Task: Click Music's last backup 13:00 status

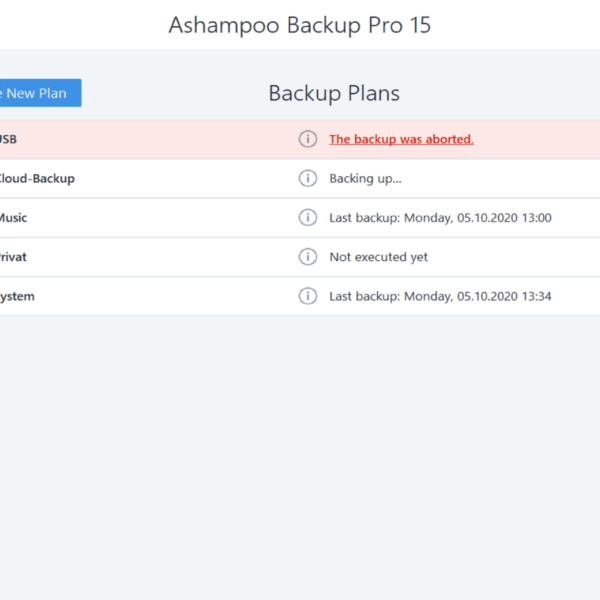Action: click(x=440, y=218)
